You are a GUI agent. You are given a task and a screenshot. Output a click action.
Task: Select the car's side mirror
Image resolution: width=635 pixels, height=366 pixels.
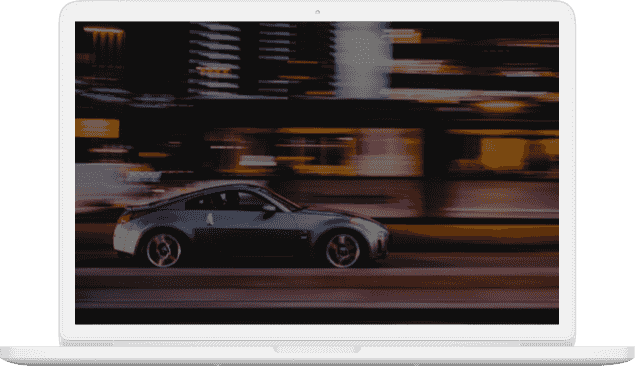269,209
